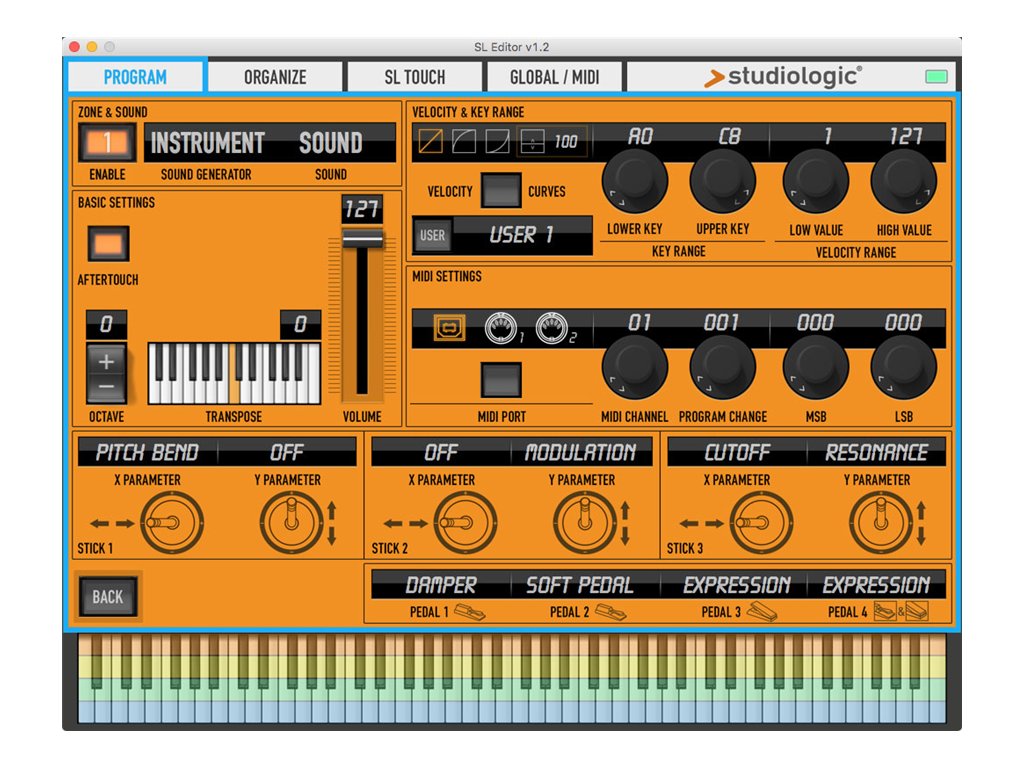Toggle the zone 1 Enable button
Viewport: 1024px width, 768px height.
tap(107, 142)
